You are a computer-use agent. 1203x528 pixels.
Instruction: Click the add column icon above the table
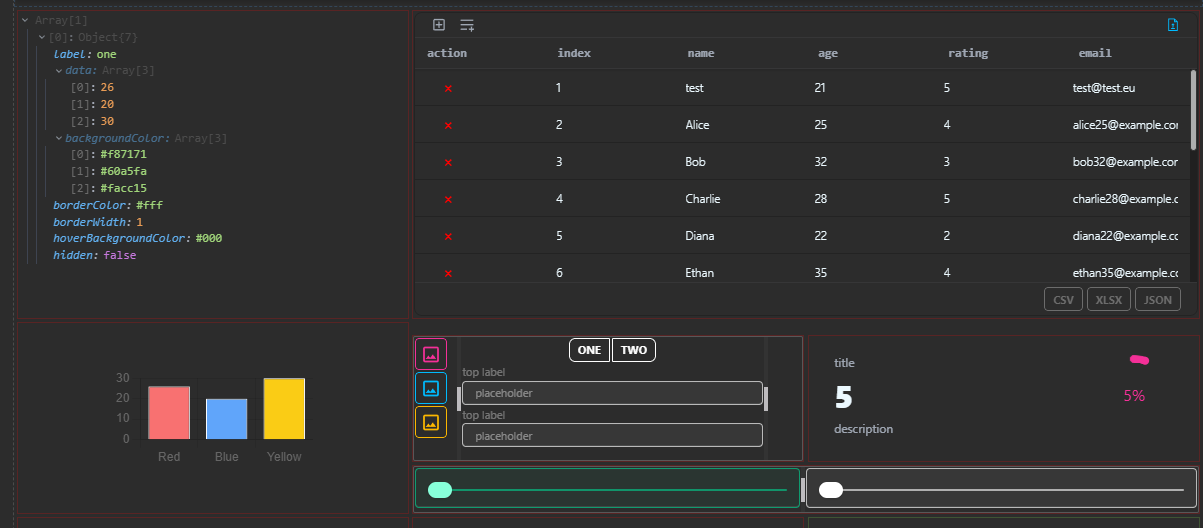point(439,25)
